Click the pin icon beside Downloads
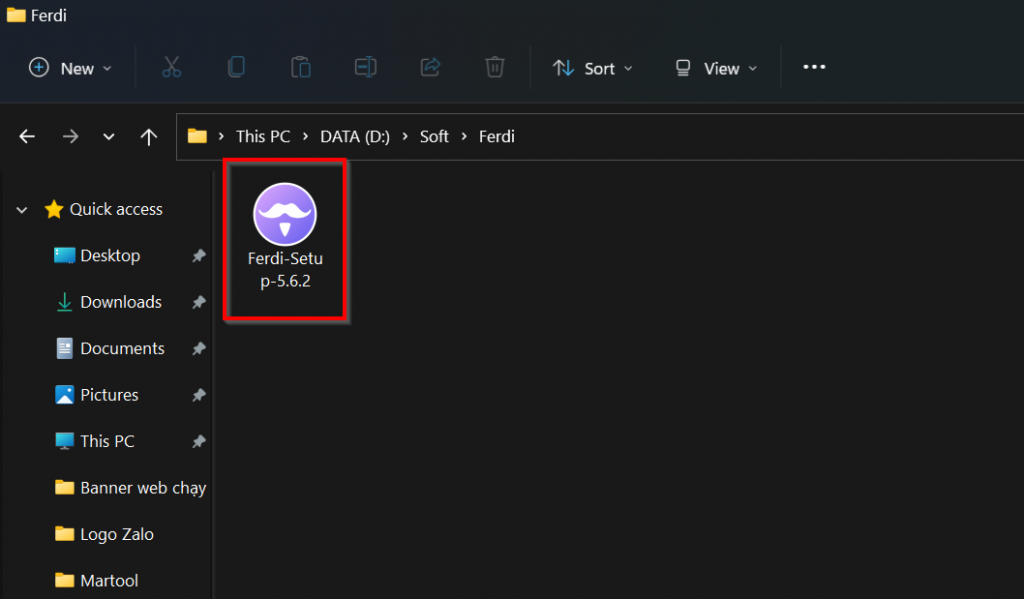 (x=199, y=302)
